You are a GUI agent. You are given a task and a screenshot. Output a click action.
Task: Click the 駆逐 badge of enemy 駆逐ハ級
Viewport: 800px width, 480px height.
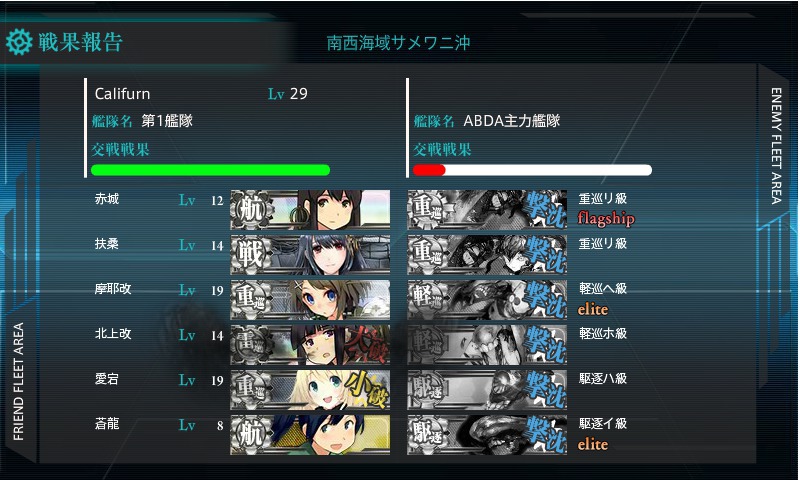tap(428, 390)
